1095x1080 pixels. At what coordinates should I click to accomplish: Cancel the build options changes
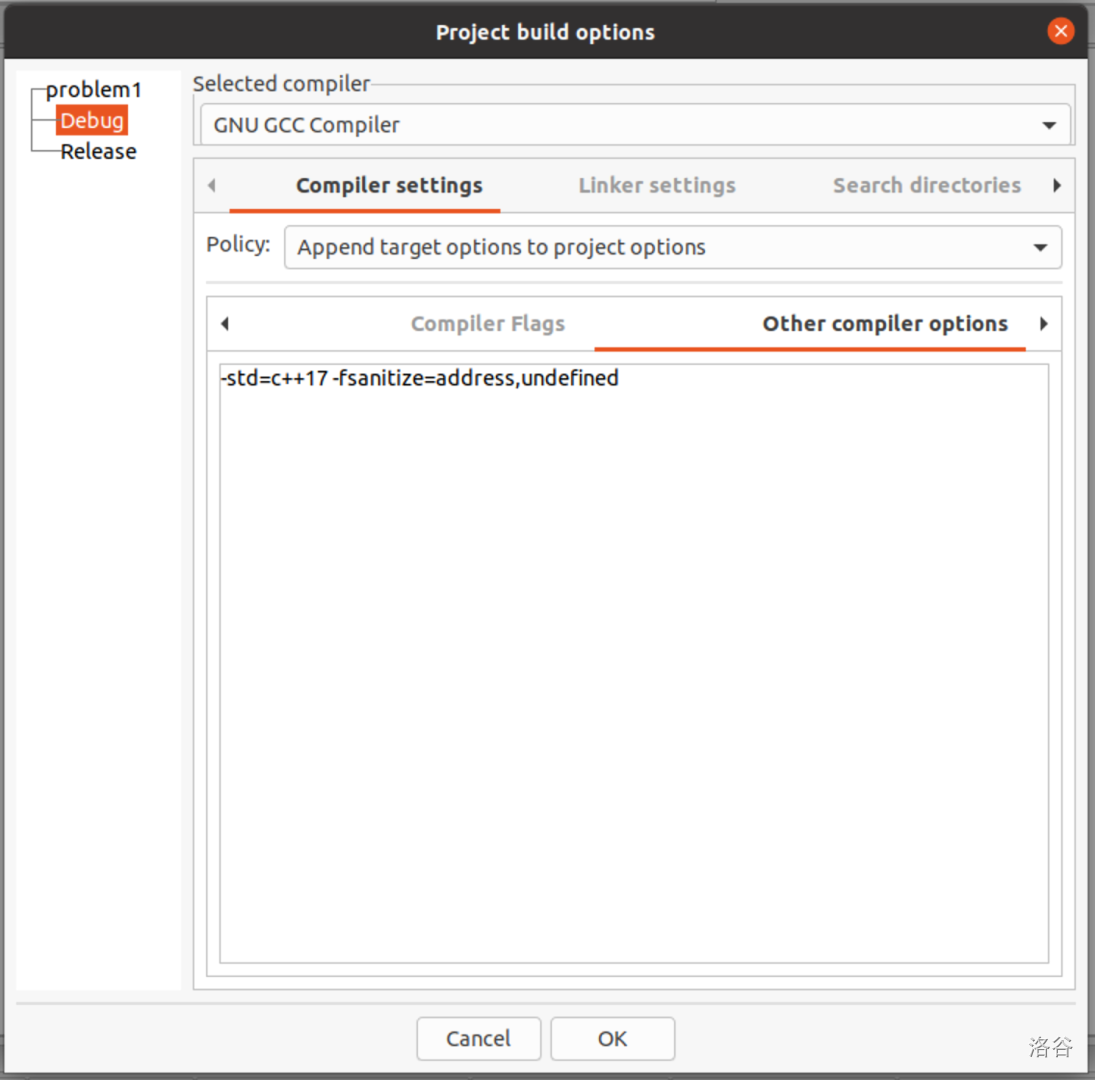point(478,1039)
